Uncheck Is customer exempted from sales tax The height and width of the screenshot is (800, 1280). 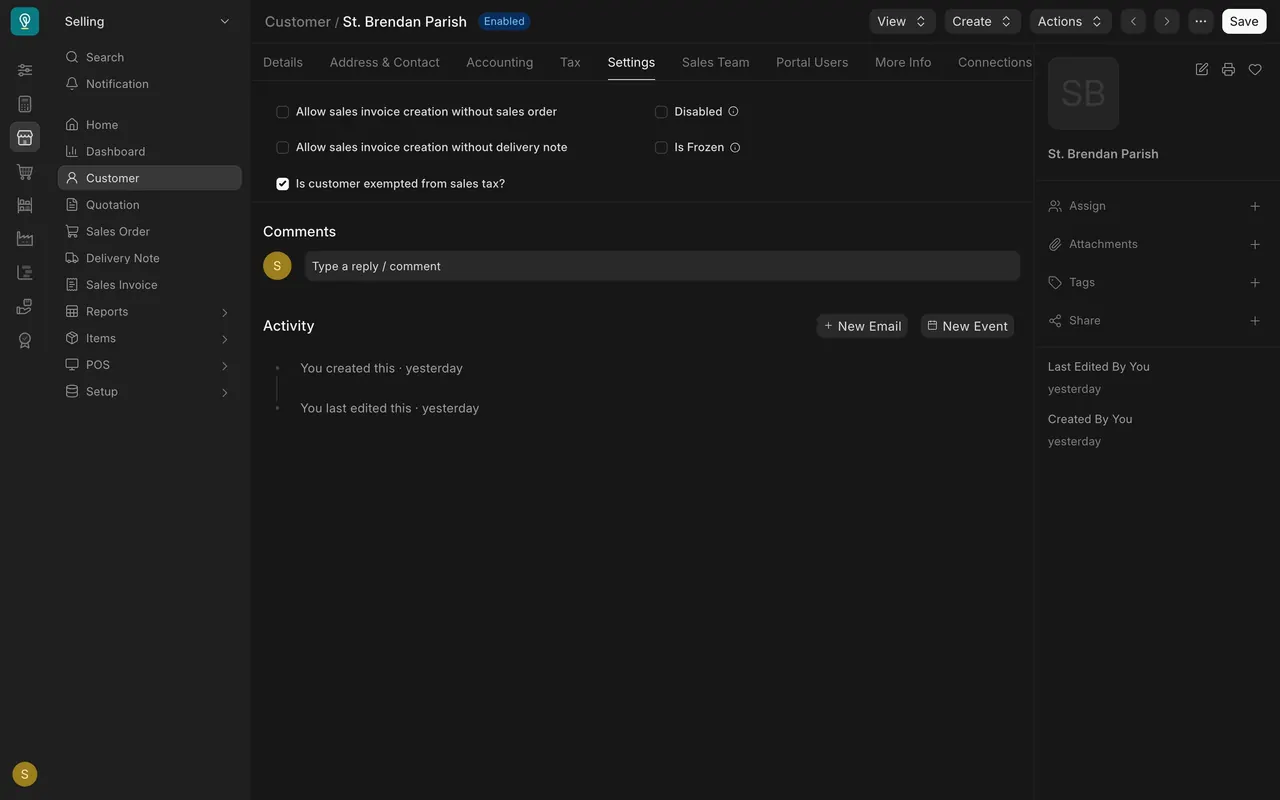tap(282, 184)
